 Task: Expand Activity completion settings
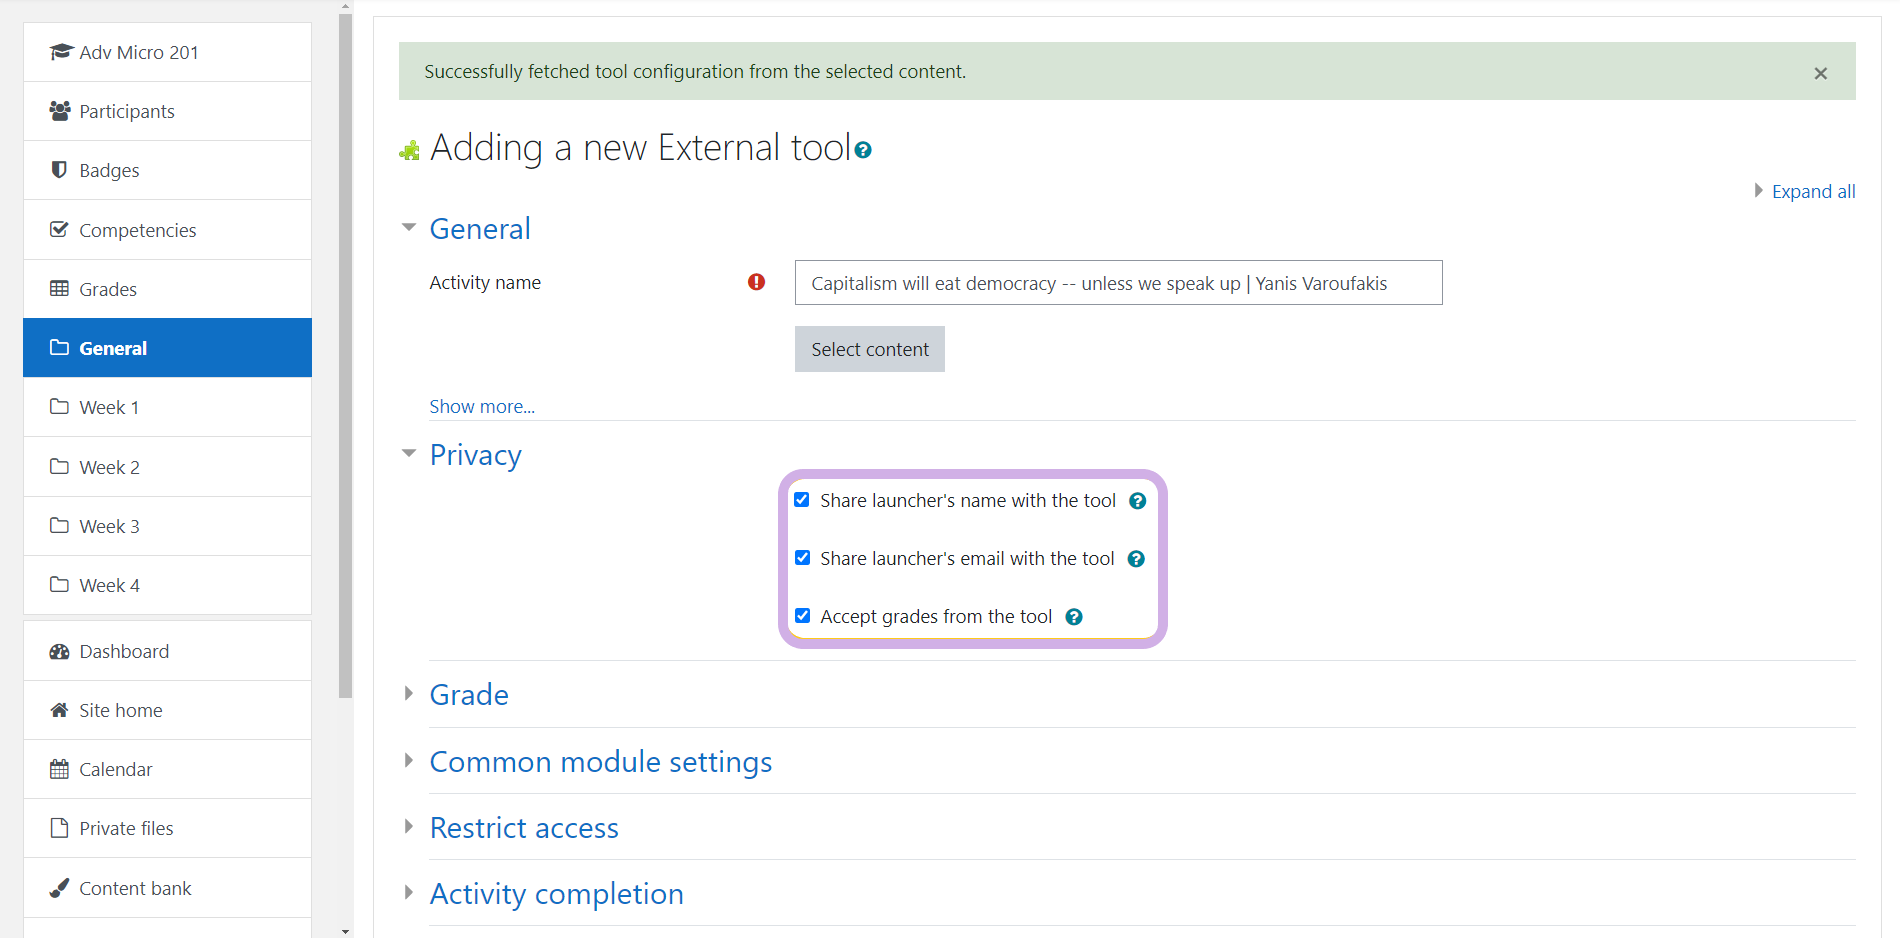(556, 894)
